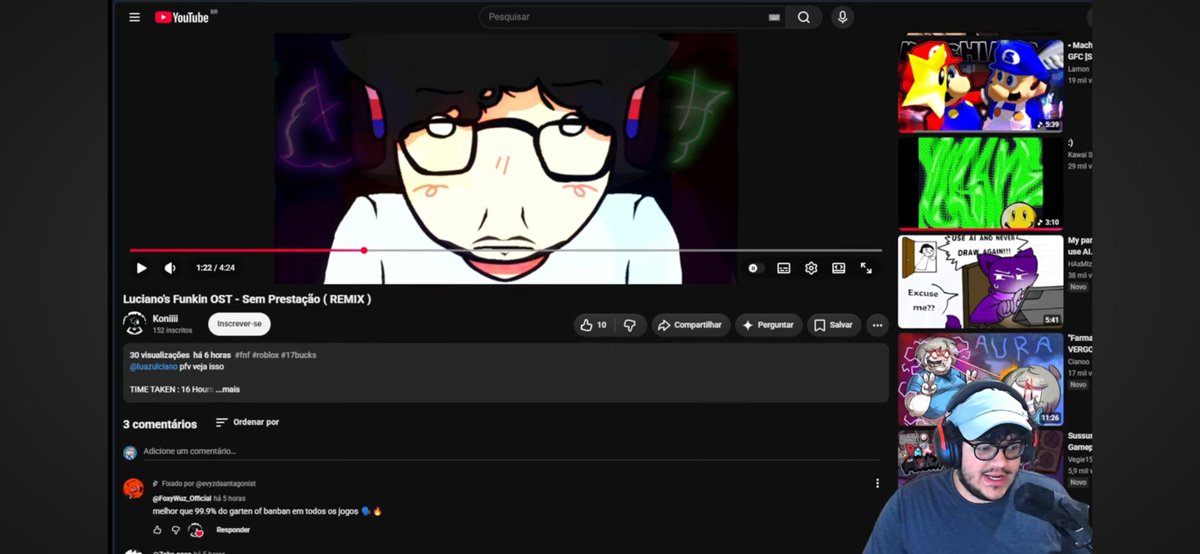Open the Koniiii channel name link

pyautogui.click(x=165, y=318)
